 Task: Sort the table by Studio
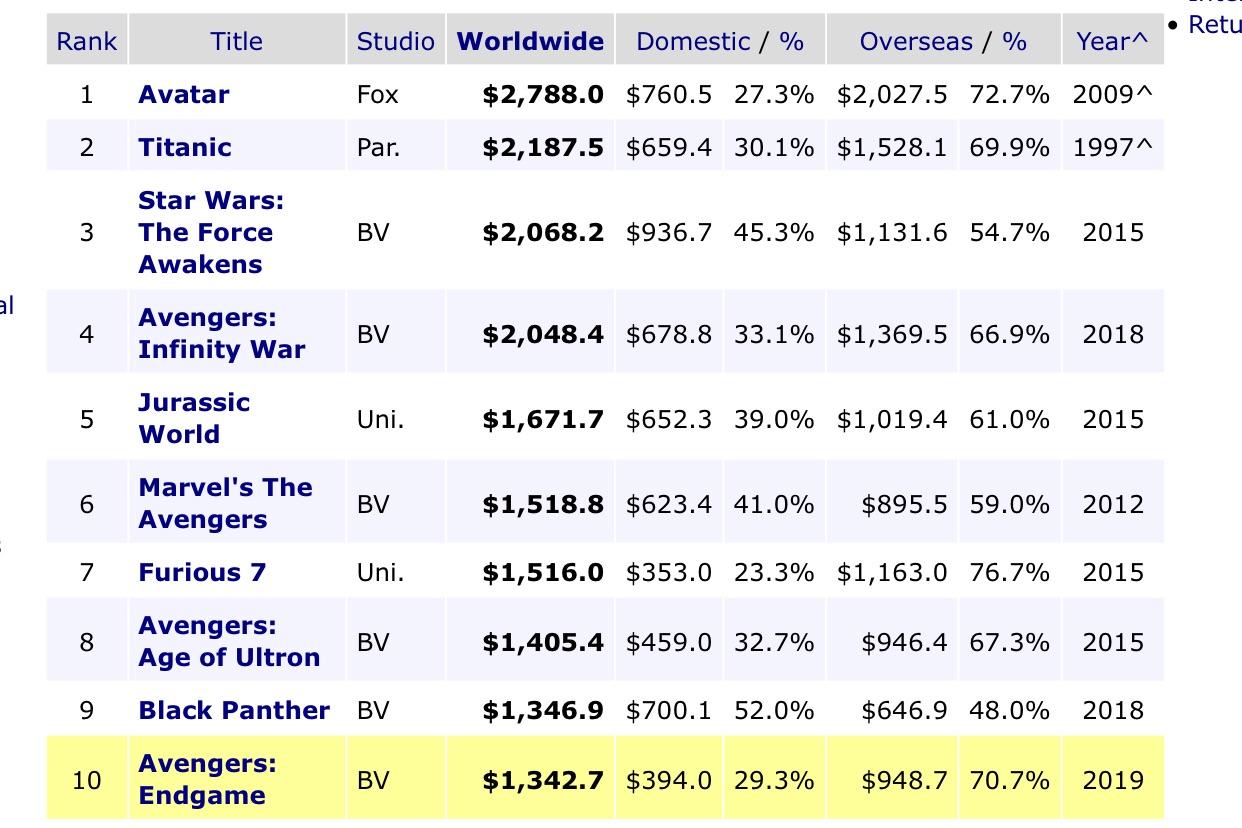tap(395, 40)
